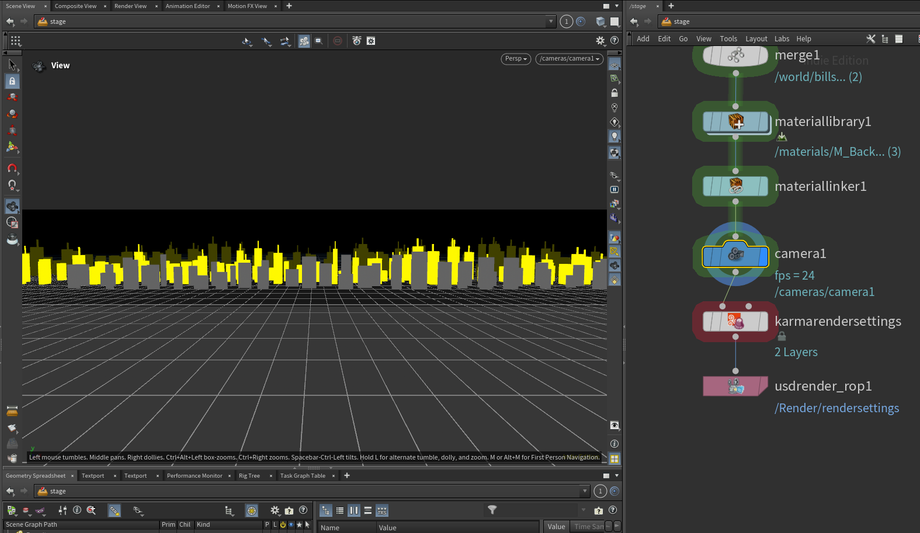Click the materiallibrary1 node icon

click(x=735, y=122)
